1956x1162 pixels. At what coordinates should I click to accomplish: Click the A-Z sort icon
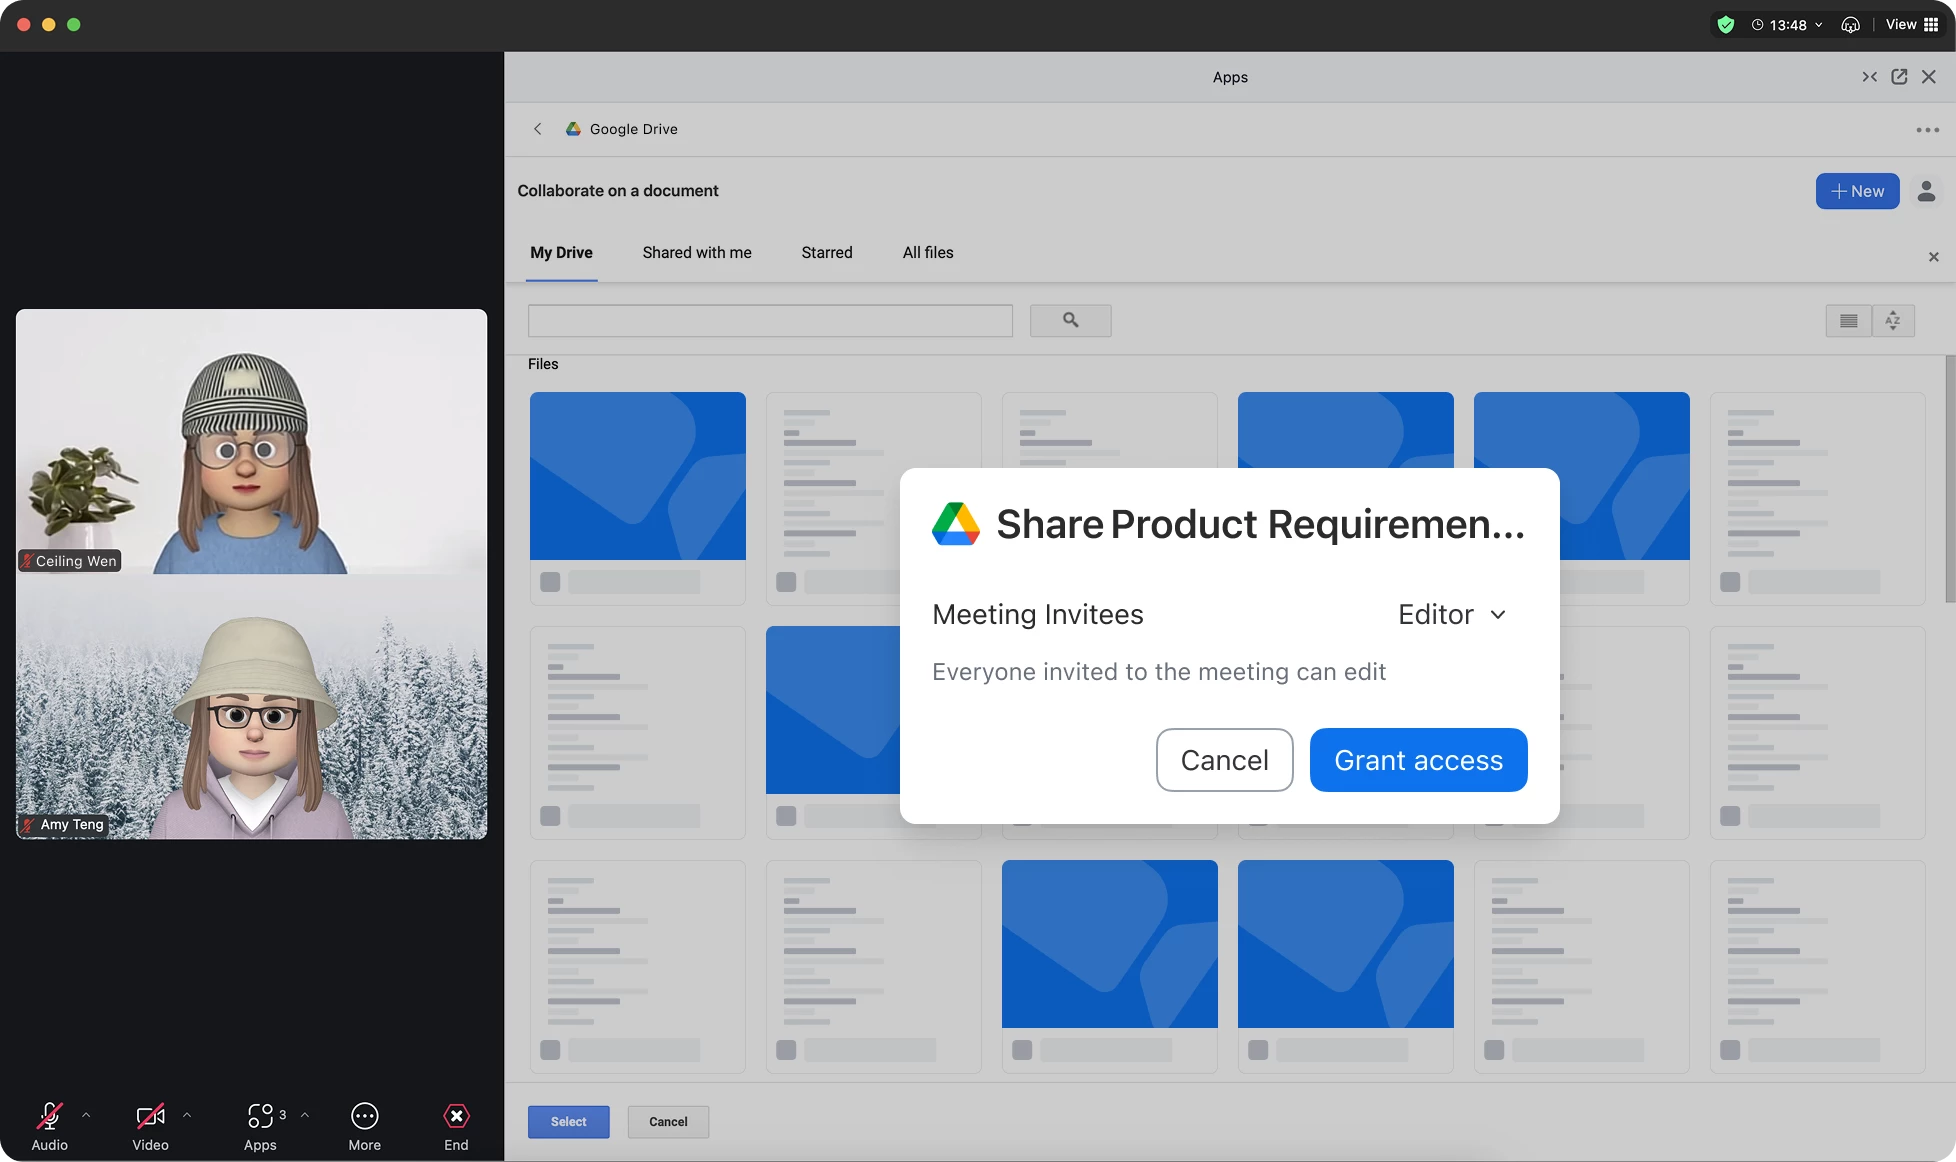[x=1893, y=321]
